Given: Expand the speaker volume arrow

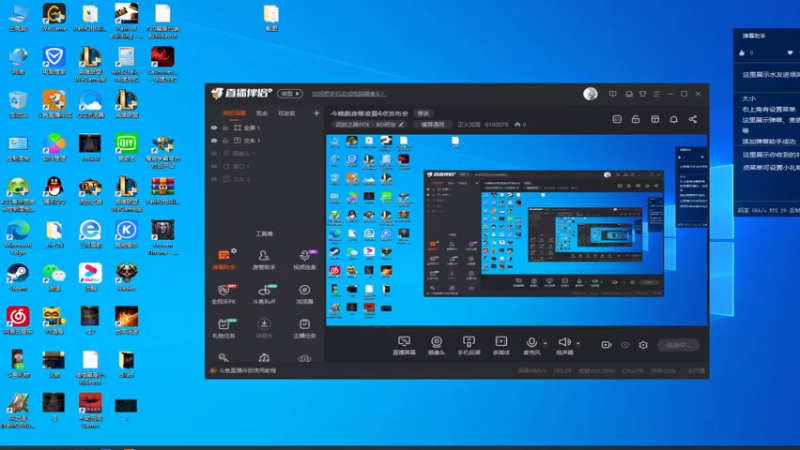Looking at the screenshot, I should [578, 343].
